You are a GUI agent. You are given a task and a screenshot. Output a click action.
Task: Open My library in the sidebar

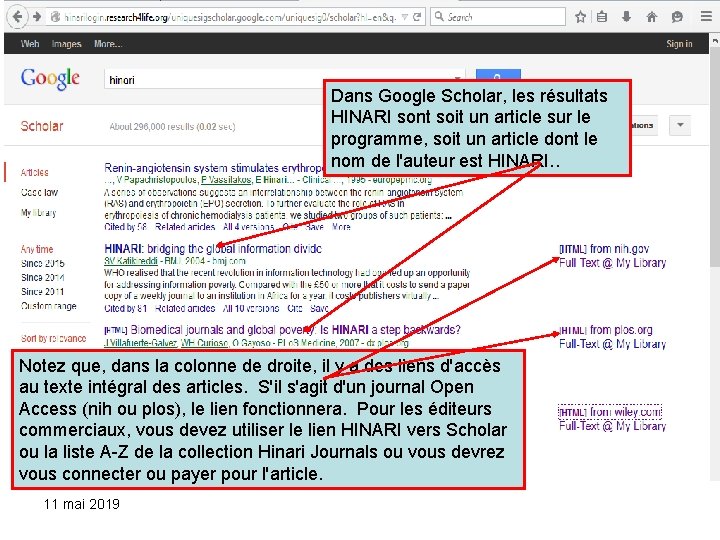click(x=39, y=213)
